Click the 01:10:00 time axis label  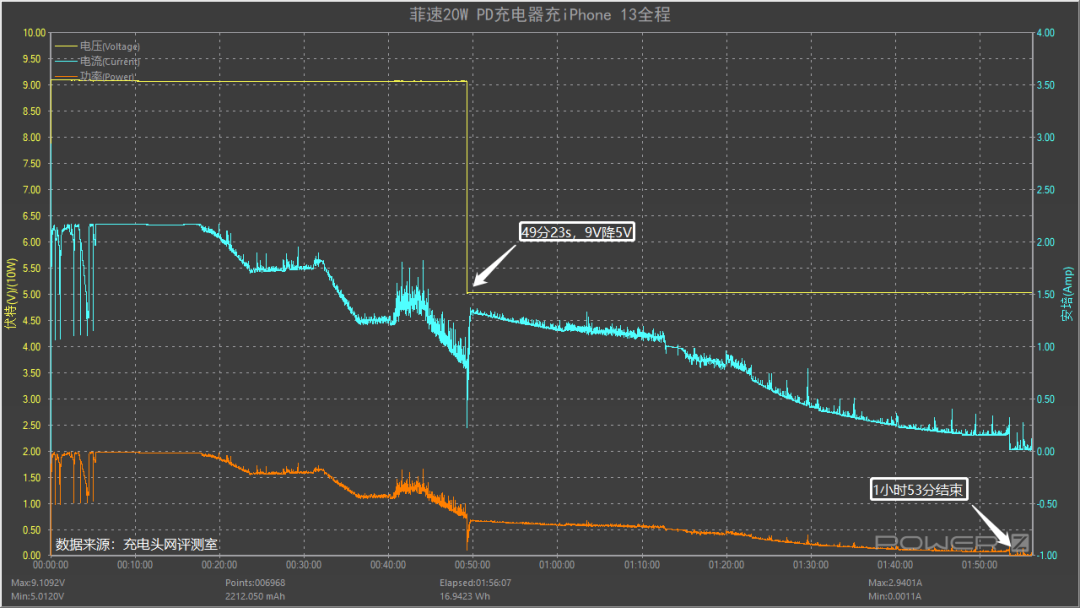[642, 565]
